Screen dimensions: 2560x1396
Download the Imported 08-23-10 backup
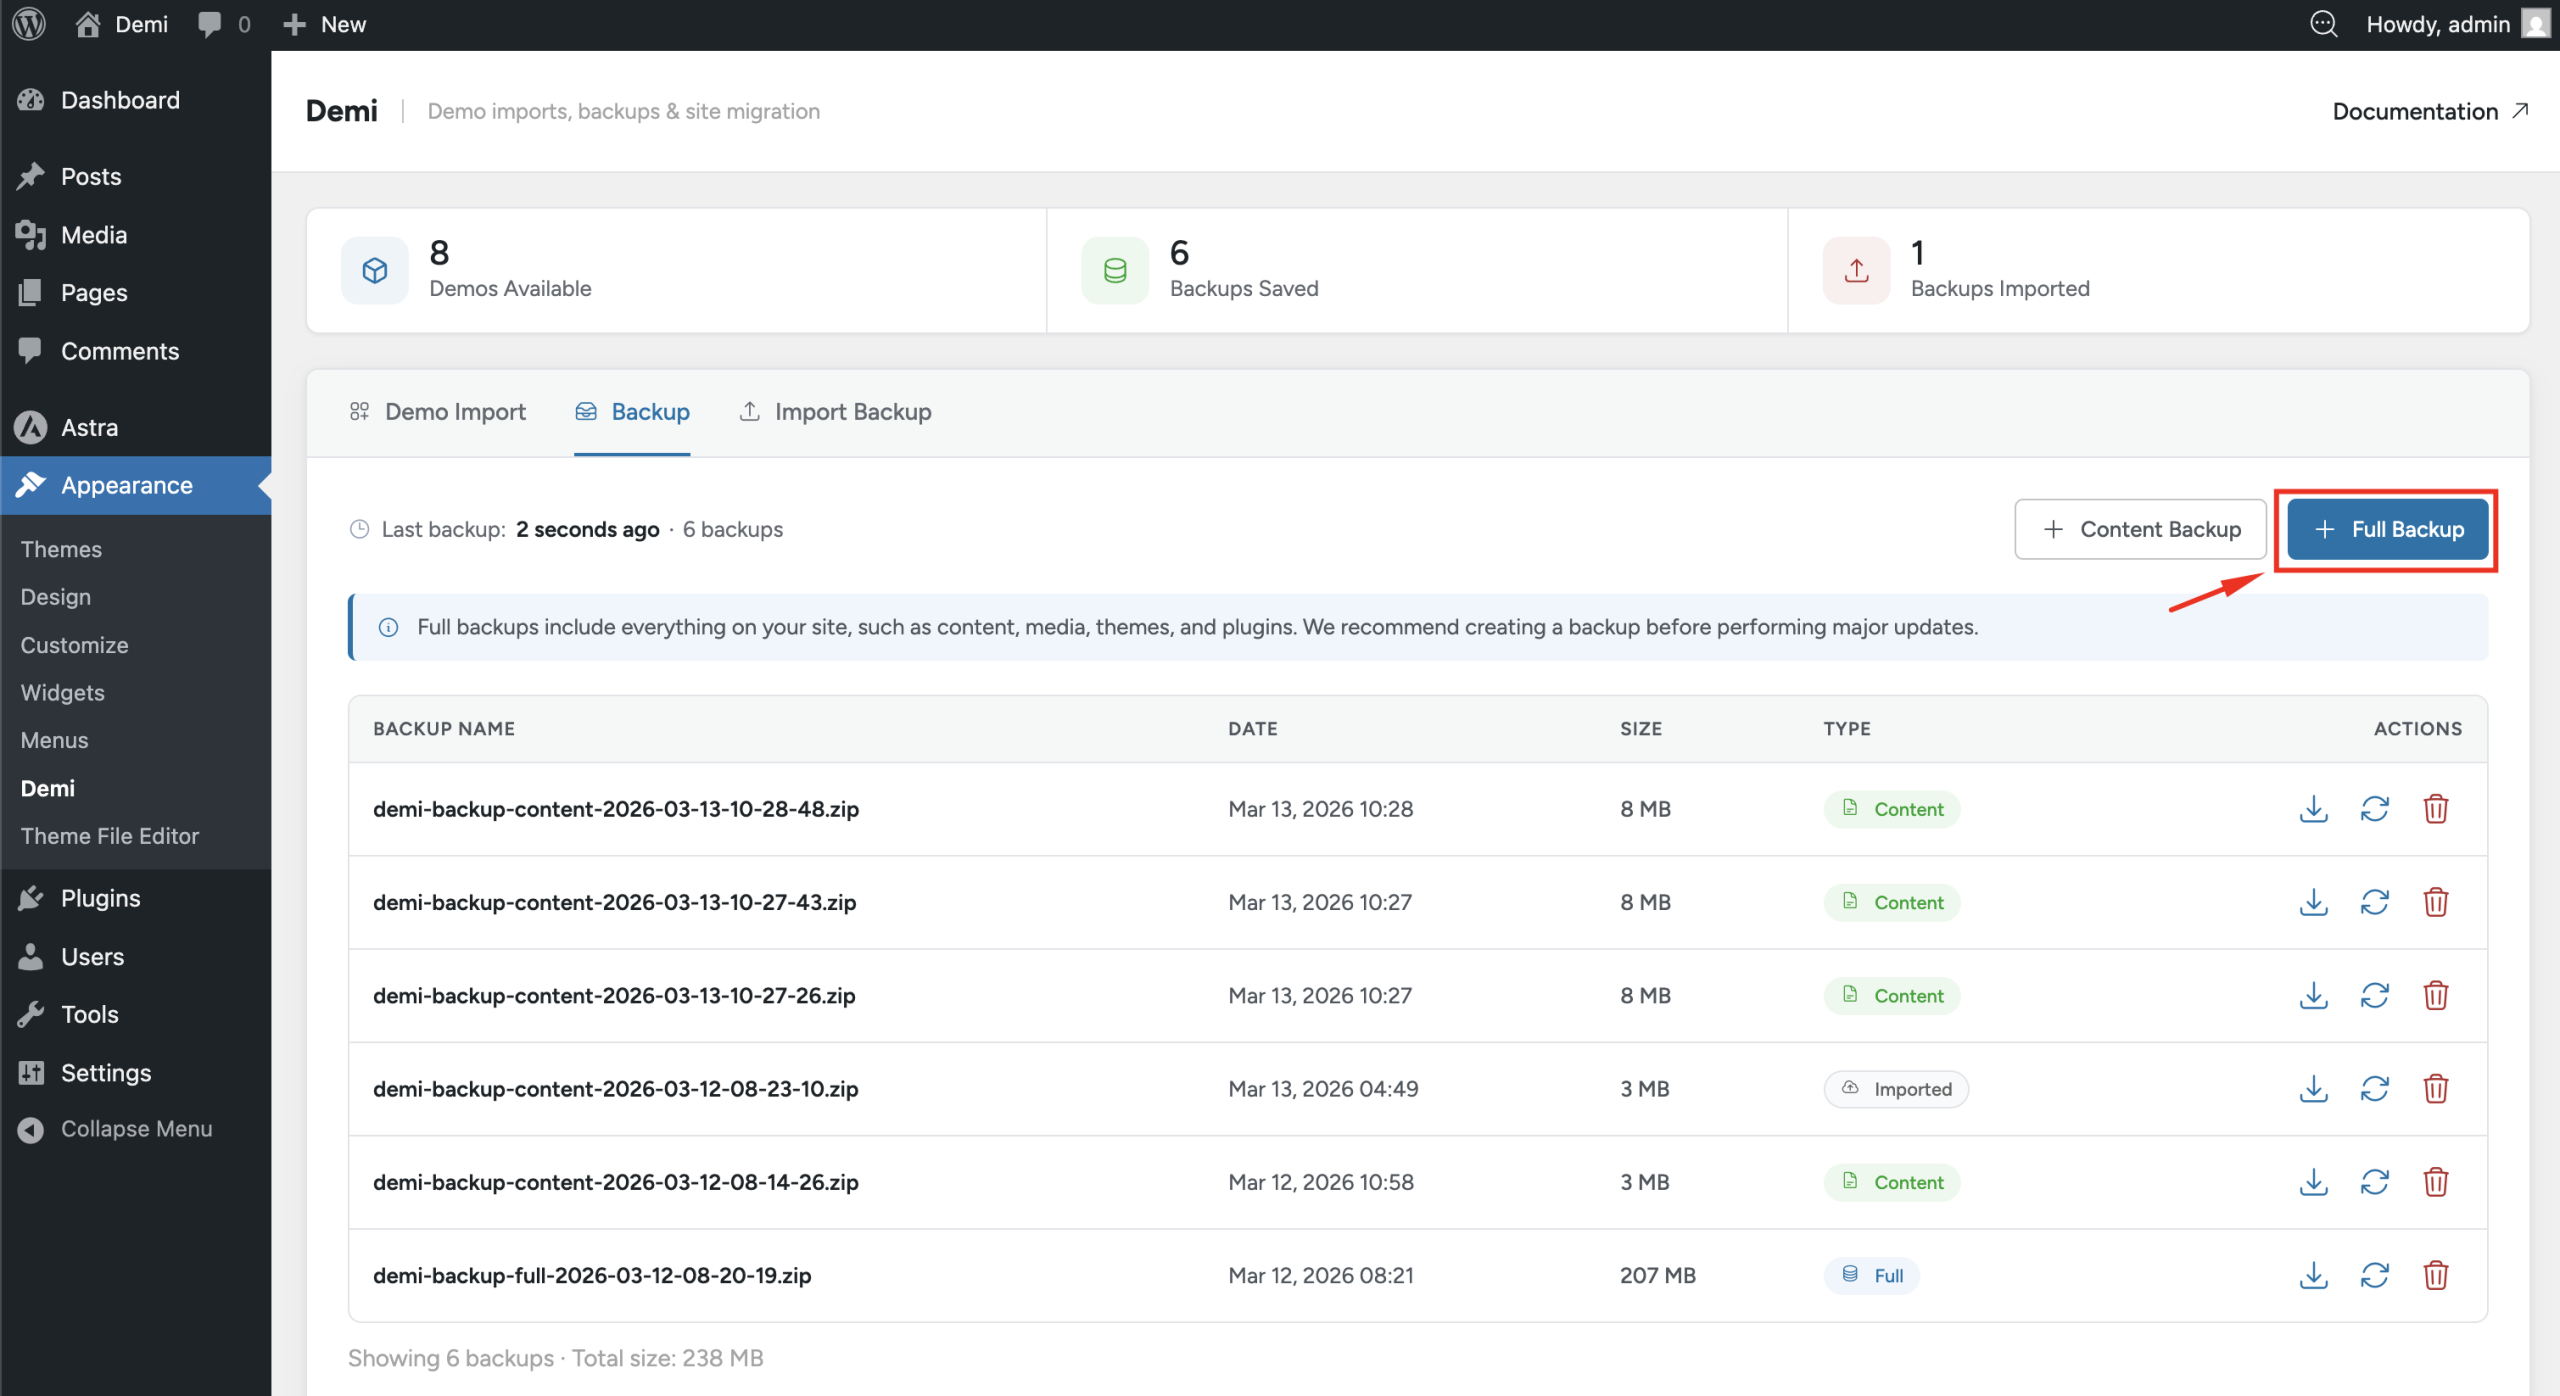click(2313, 1089)
